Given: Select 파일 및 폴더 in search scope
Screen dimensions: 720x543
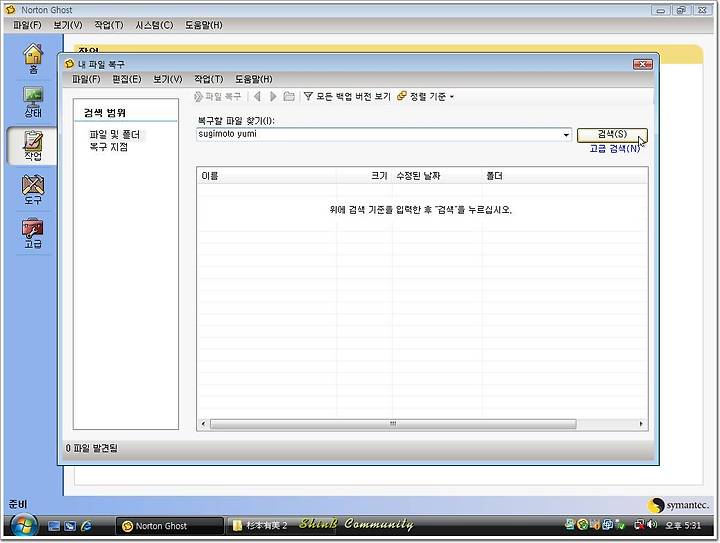Looking at the screenshot, I should (115, 134).
